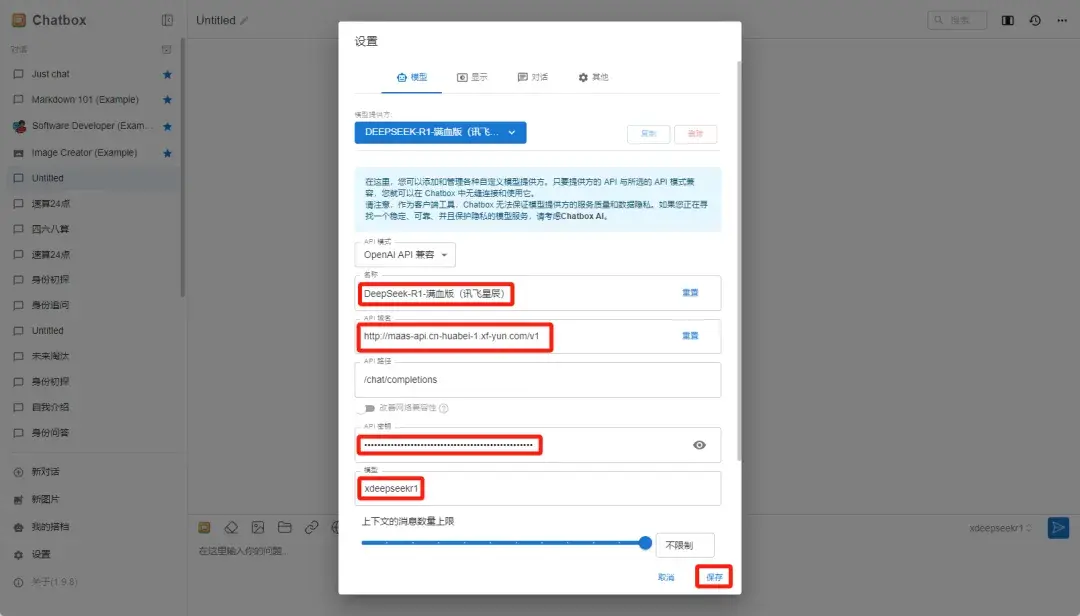This screenshot has width=1080, height=616.
Task: Open conversation history clock icon
Action: tap(1035, 21)
